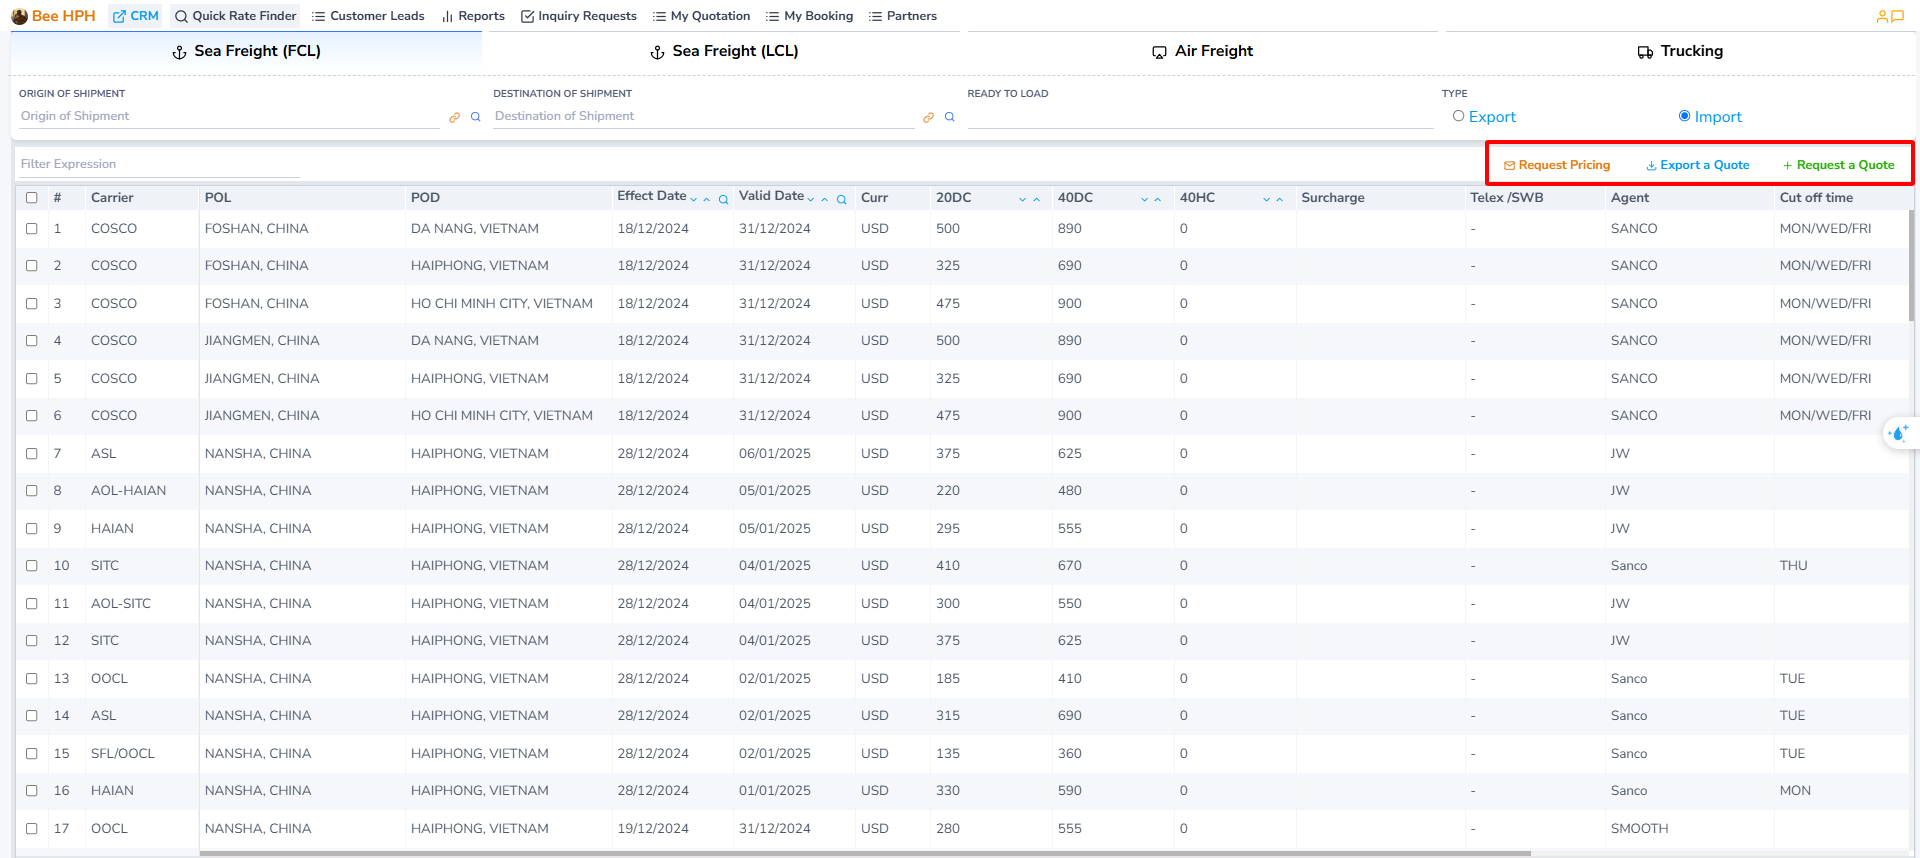The width and height of the screenshot is (1920, 858).
Task: Open the chat message icon at top right
Action: (1897, 16)
